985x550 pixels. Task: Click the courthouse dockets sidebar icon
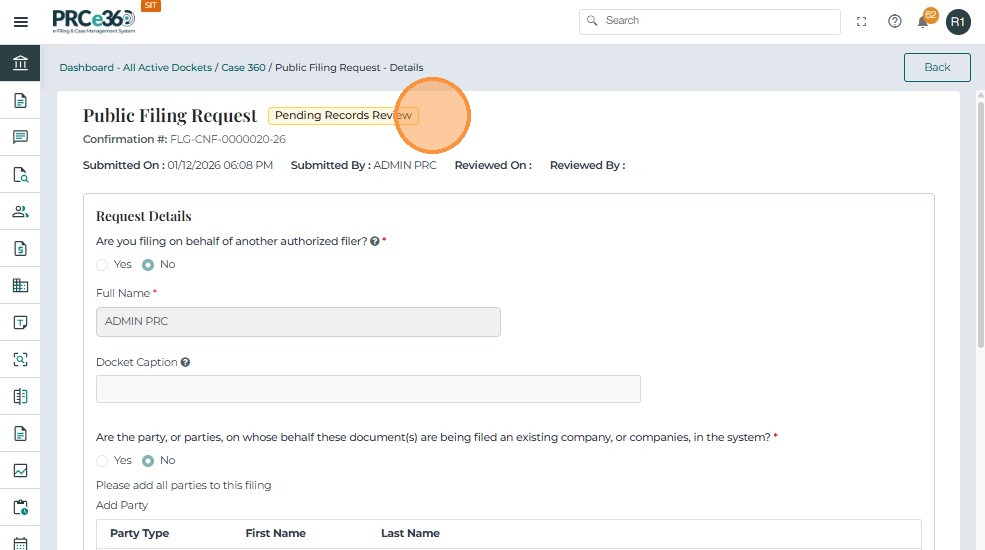20,63
